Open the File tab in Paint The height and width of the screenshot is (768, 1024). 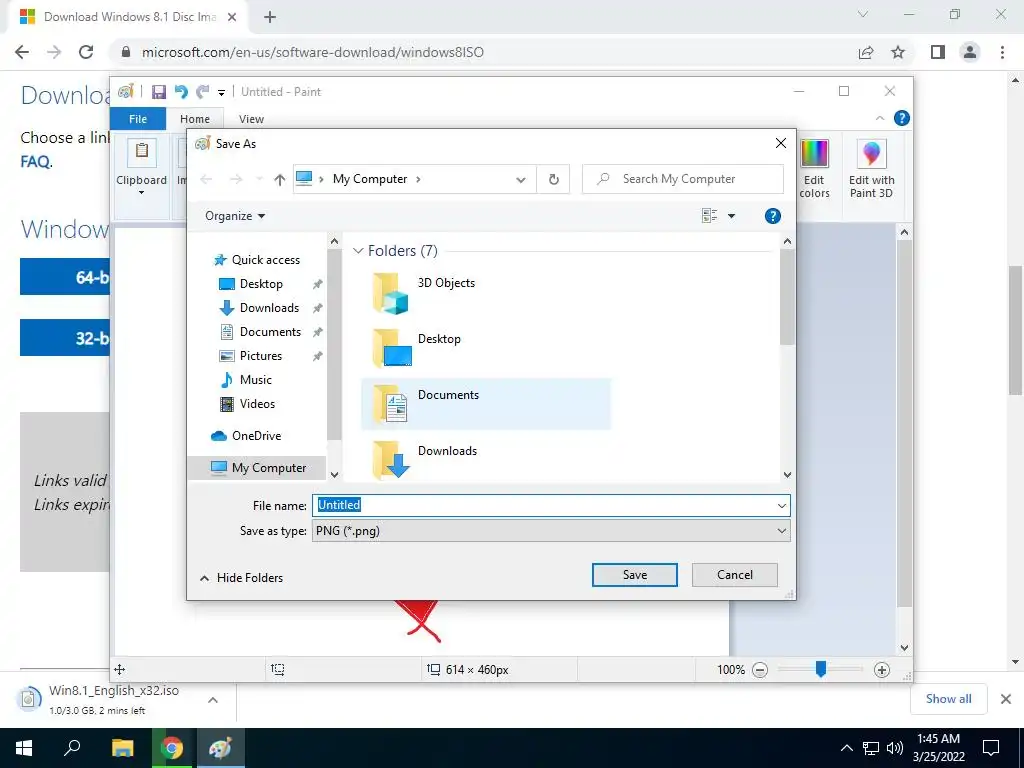coord(138,119)
